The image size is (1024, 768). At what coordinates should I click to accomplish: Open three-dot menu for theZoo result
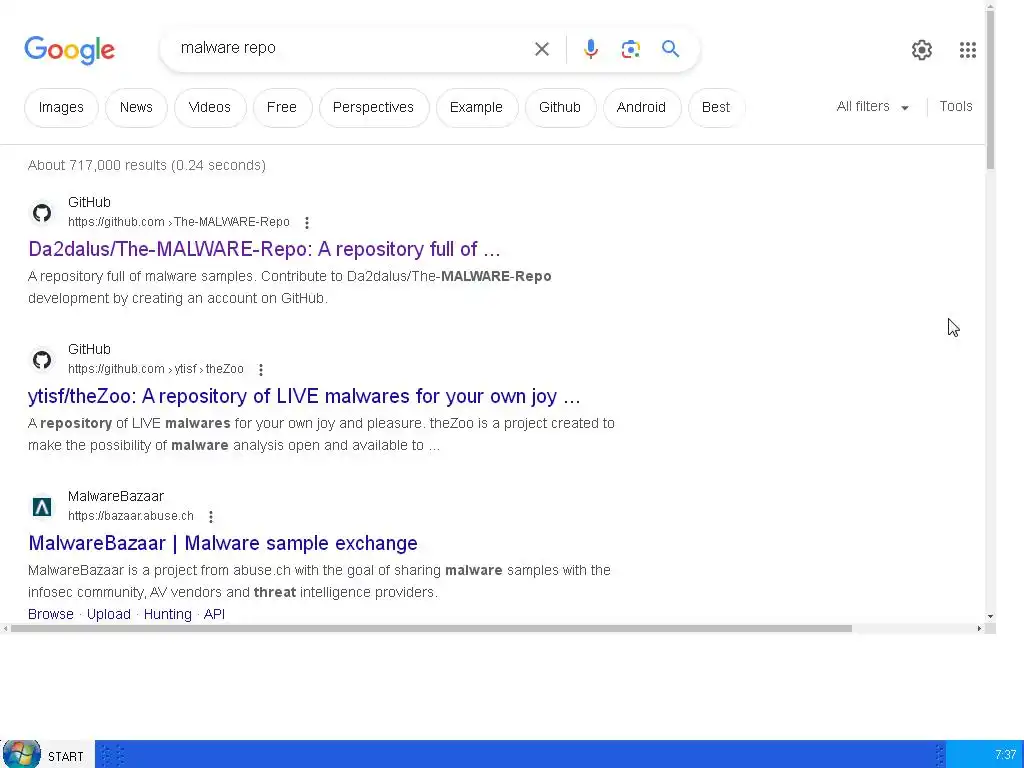(x=261, y=370)
